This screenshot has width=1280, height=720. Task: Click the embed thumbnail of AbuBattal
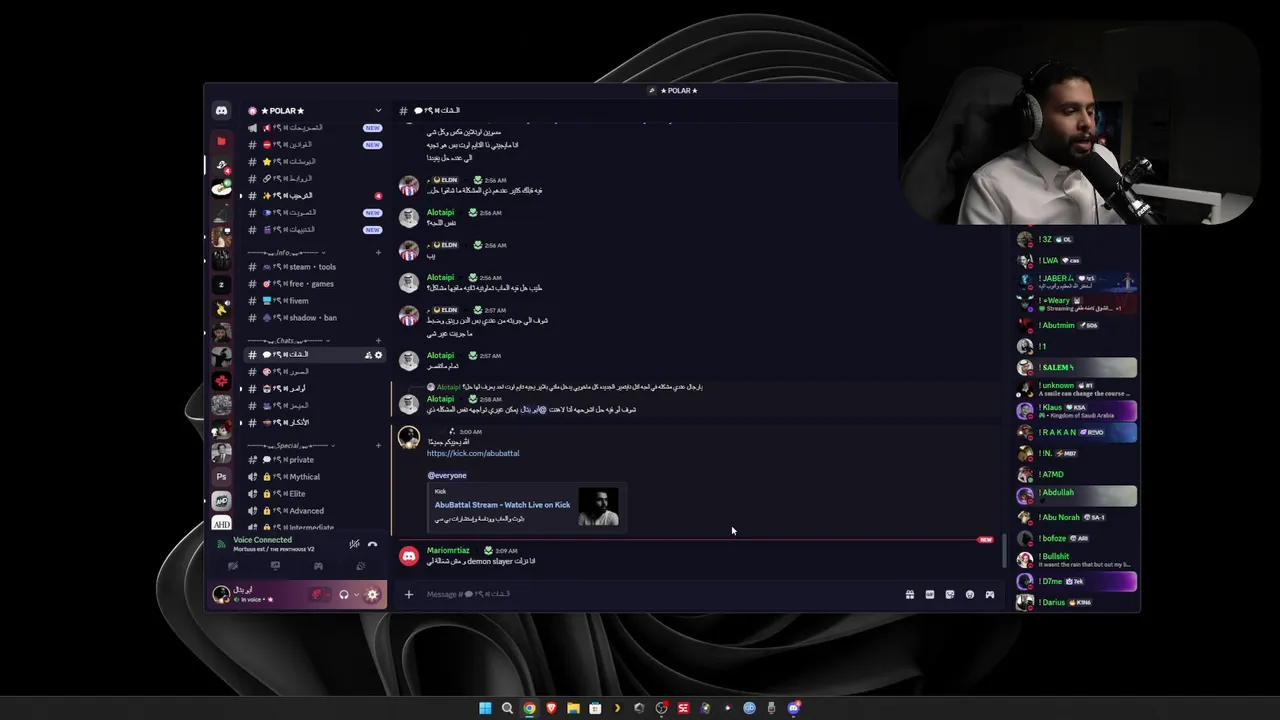pyautogui.click(x=598, y=507)
